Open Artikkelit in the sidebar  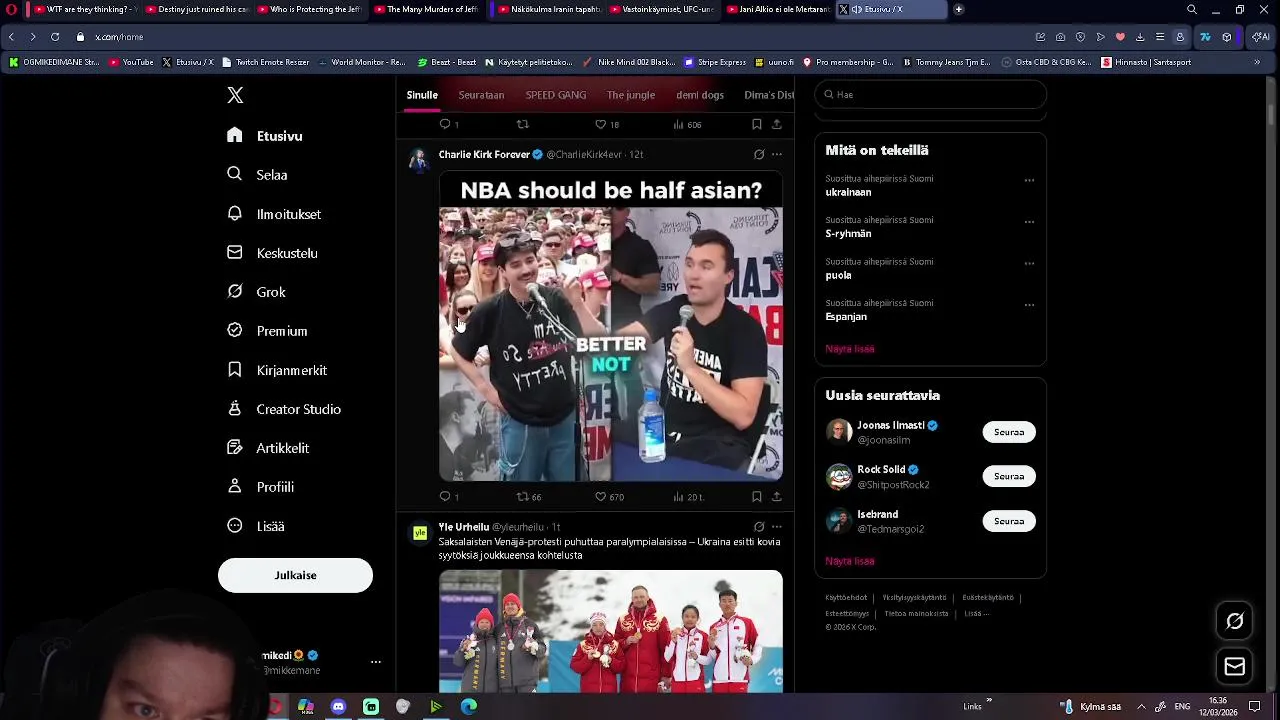tap(268, 448)
